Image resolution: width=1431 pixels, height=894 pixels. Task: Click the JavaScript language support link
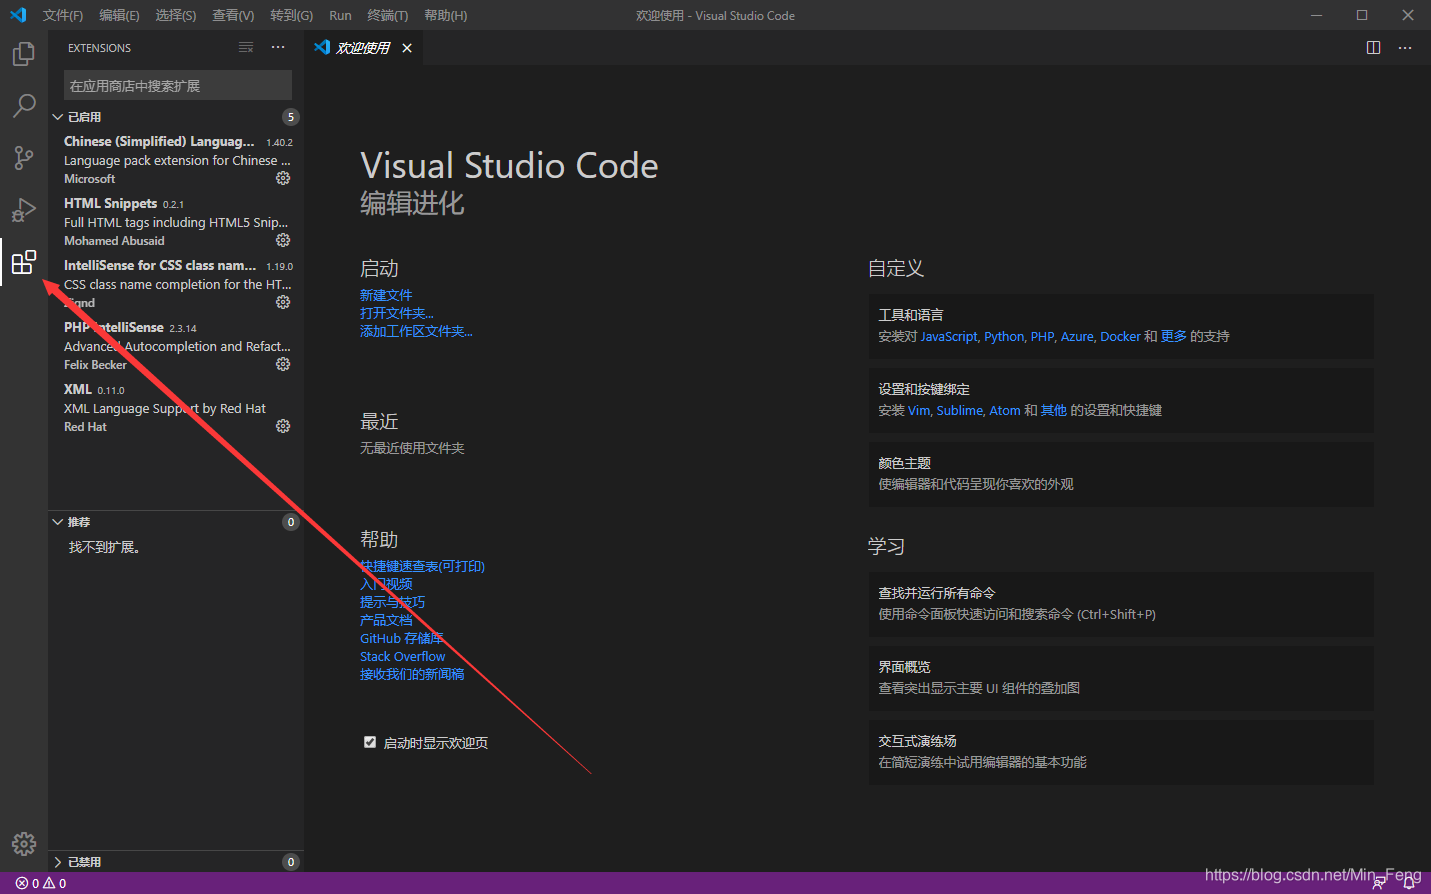(x=949, y=336)
